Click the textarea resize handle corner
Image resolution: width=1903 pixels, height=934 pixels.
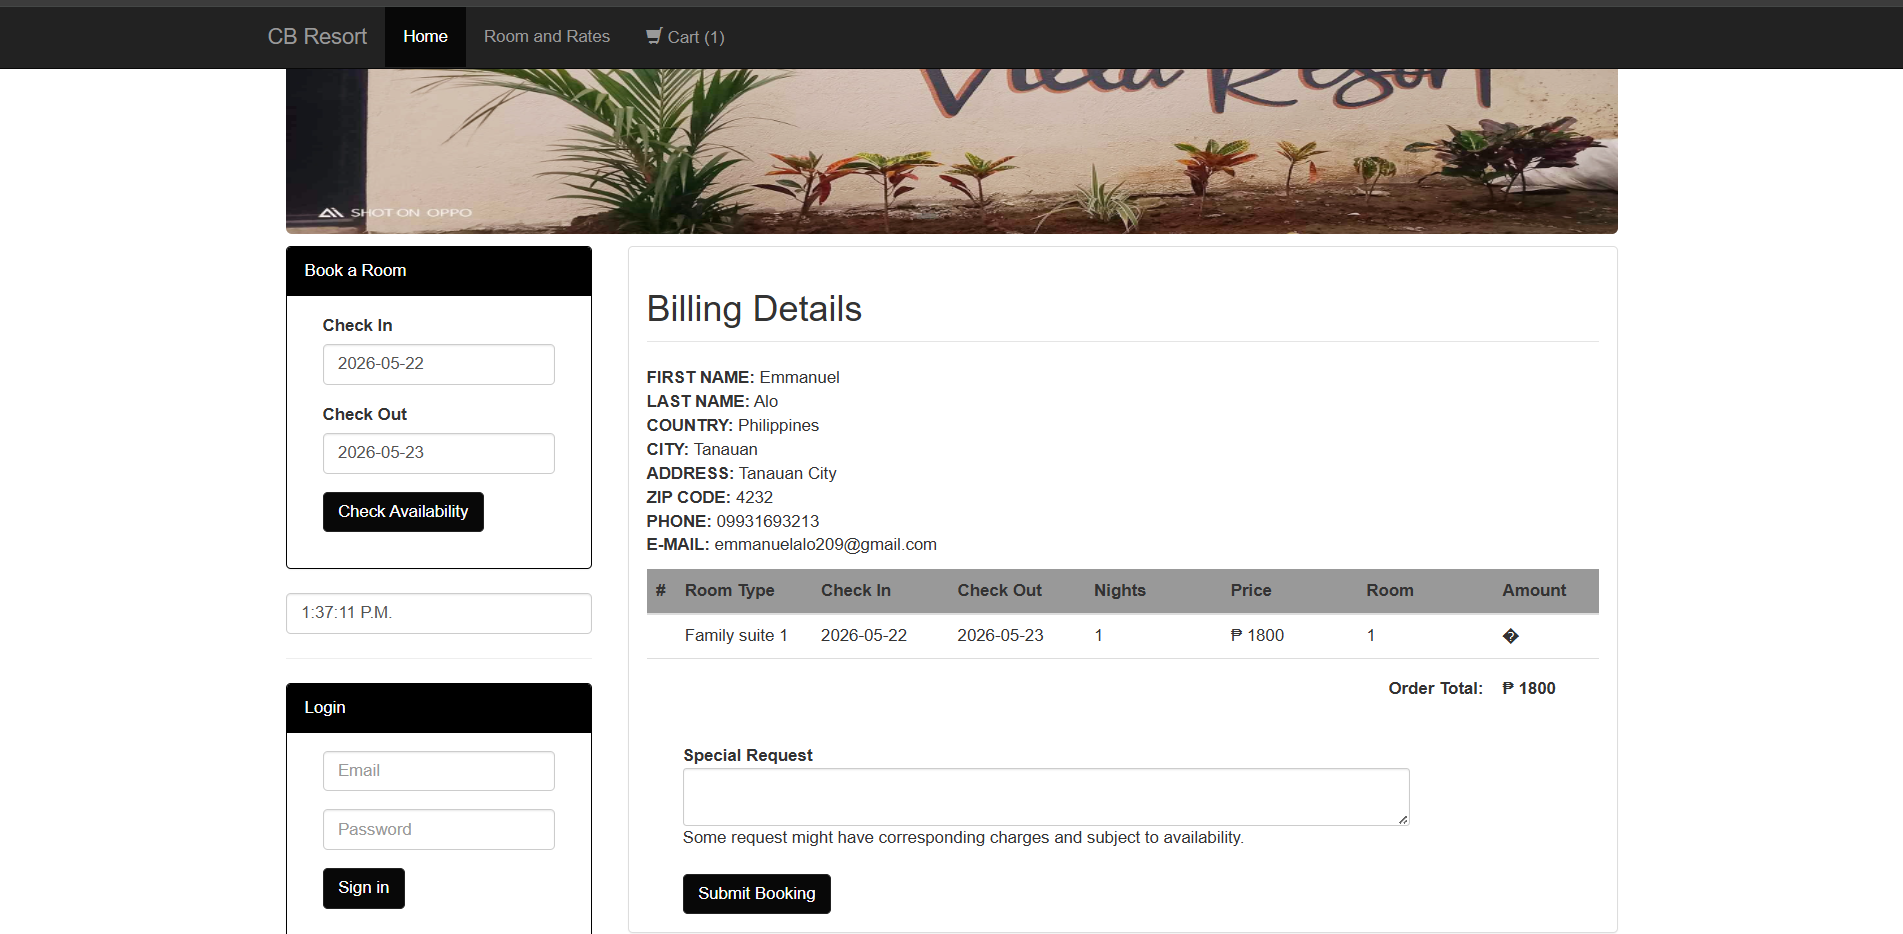pos(1403,819)
